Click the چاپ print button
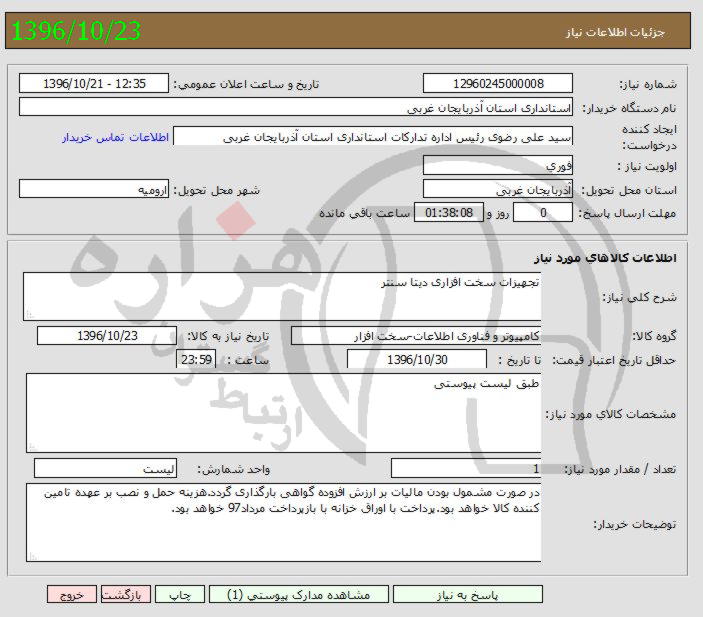The width and height of the screenshot is (703, 617). [180, 595]
